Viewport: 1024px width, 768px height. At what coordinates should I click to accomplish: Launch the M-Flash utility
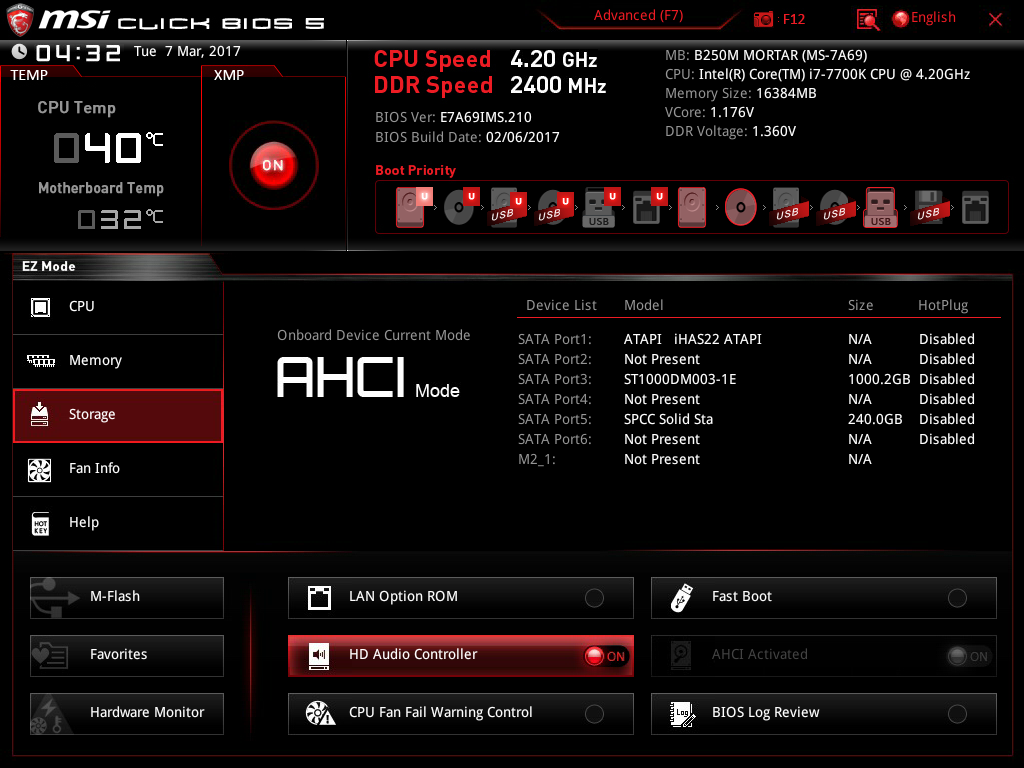[127, 597]
